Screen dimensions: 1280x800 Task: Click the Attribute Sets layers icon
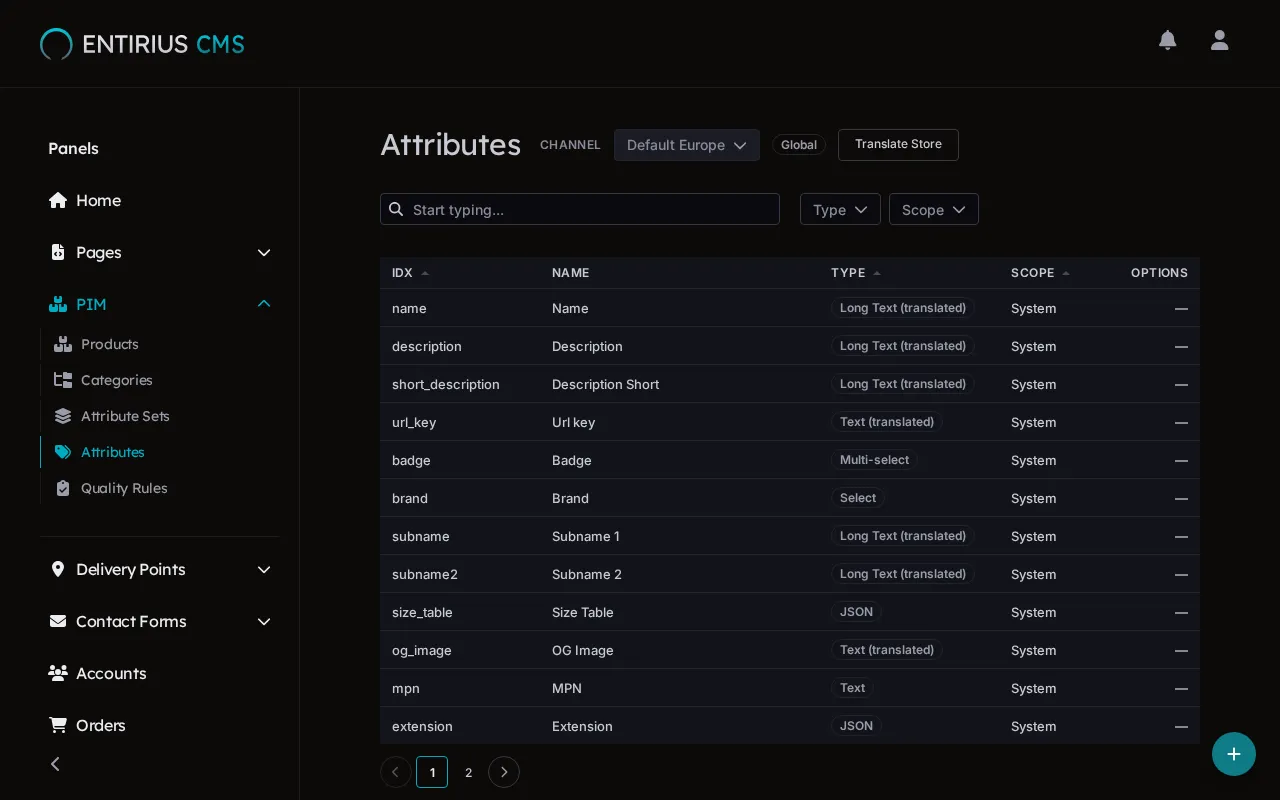(63, 416)
